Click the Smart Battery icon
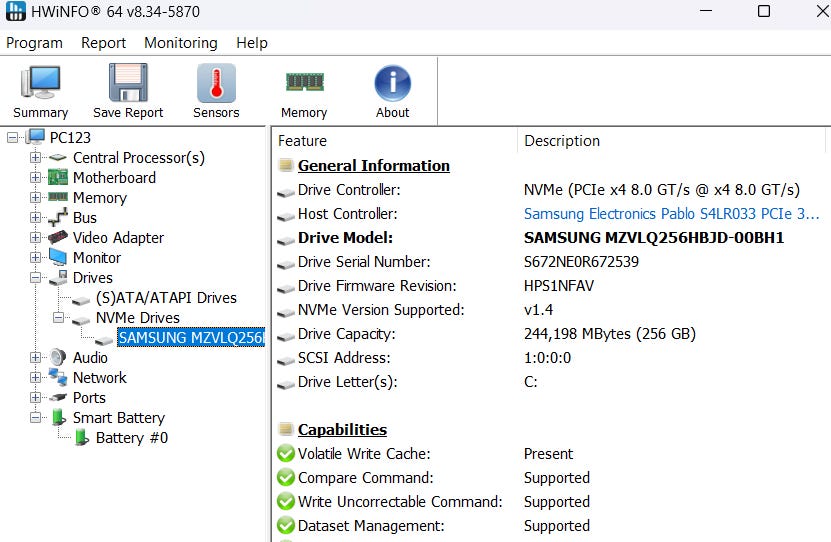The height and width of the screenshot is (542, 831). coord(59,418)
